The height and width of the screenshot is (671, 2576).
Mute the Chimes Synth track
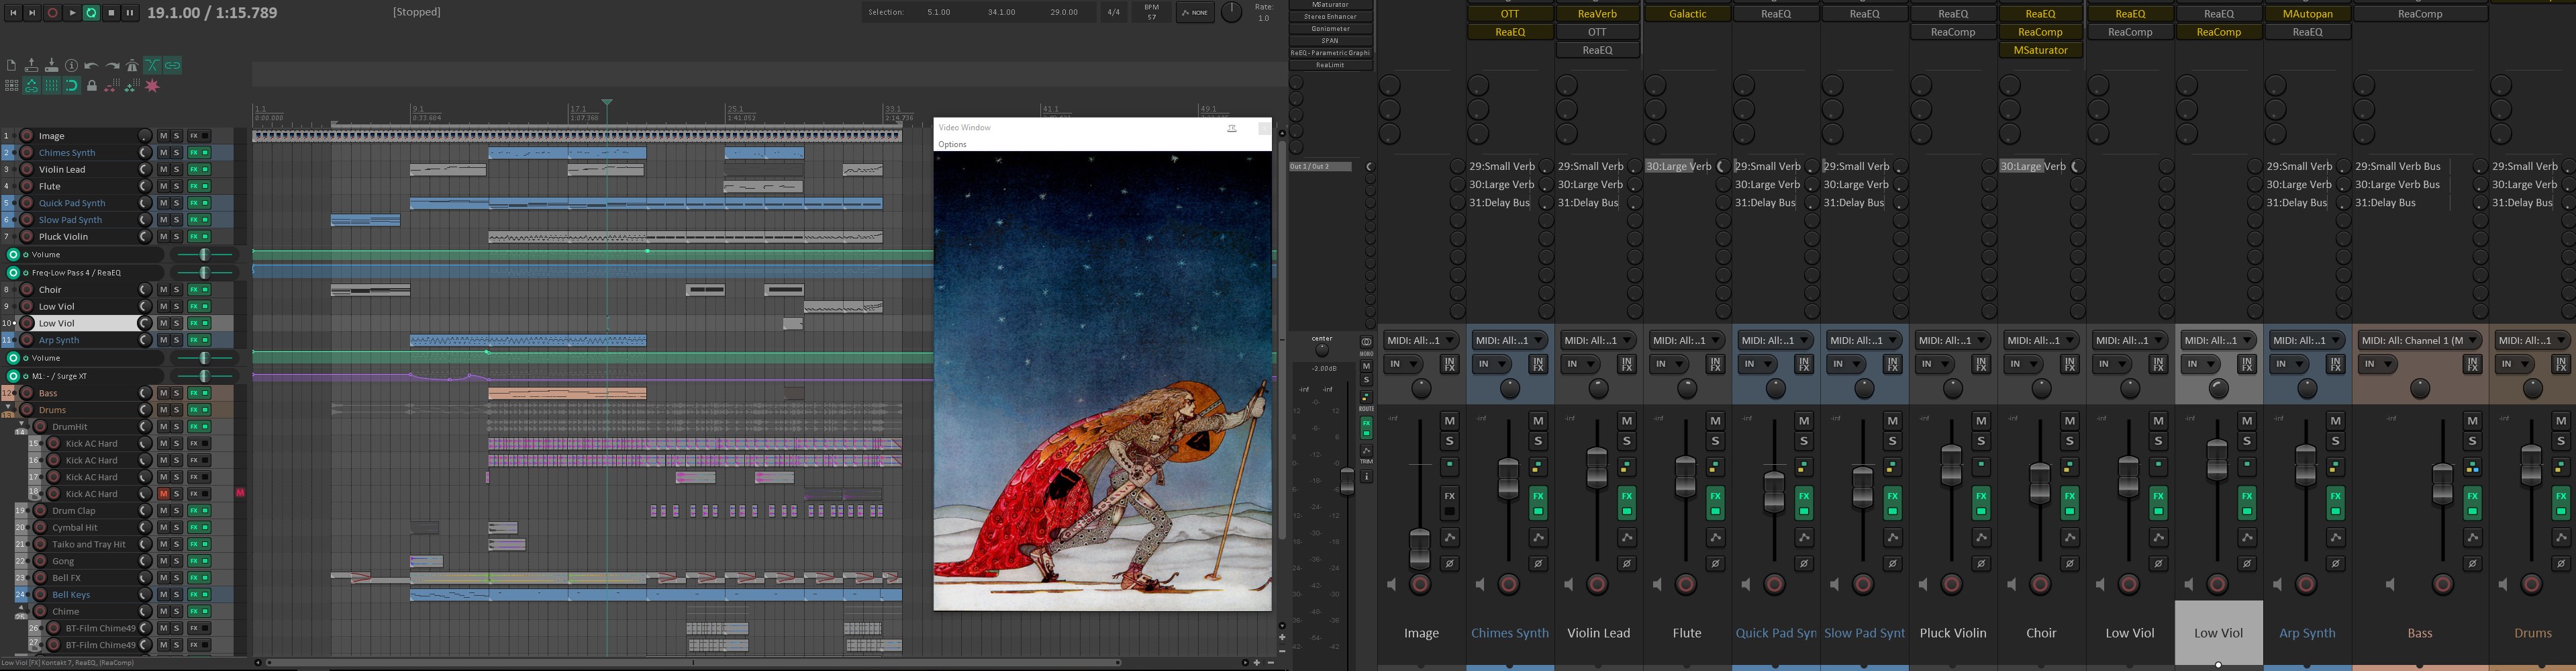(x=163, y=153)
